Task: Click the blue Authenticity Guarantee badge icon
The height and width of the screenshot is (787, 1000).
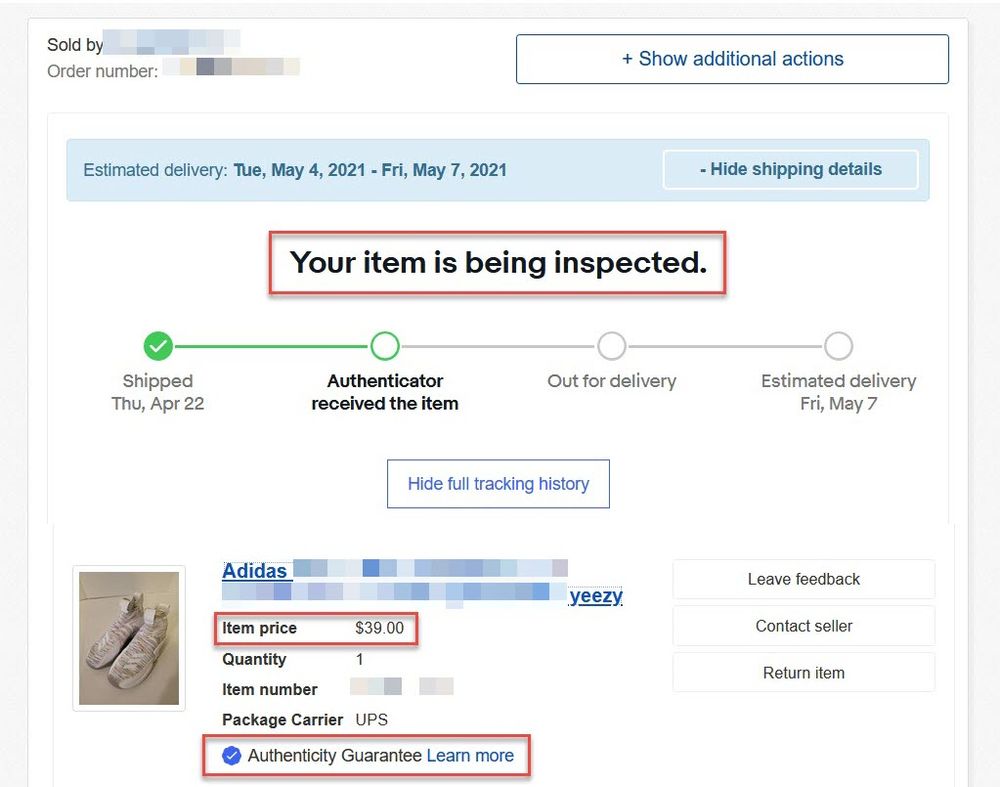Action: point(231,756)
